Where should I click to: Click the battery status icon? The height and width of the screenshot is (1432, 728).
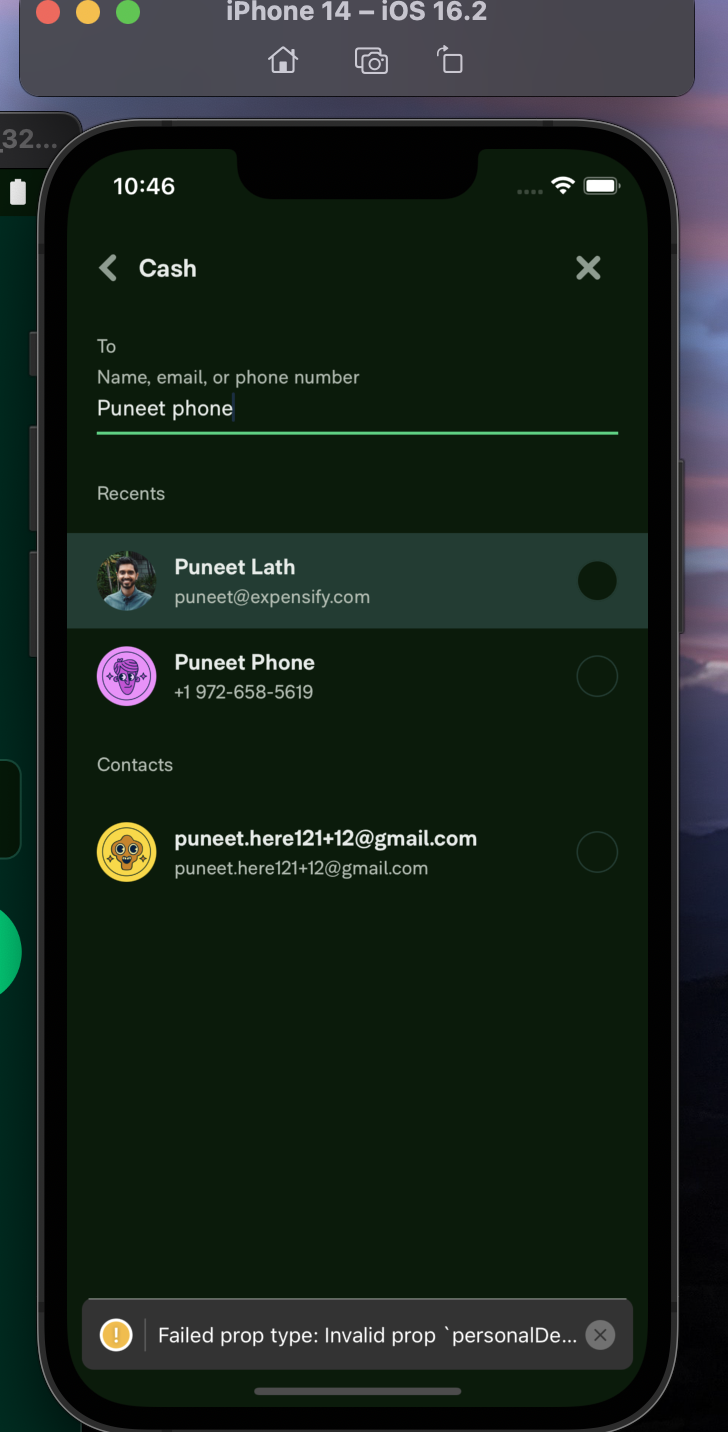click(602, 186)
